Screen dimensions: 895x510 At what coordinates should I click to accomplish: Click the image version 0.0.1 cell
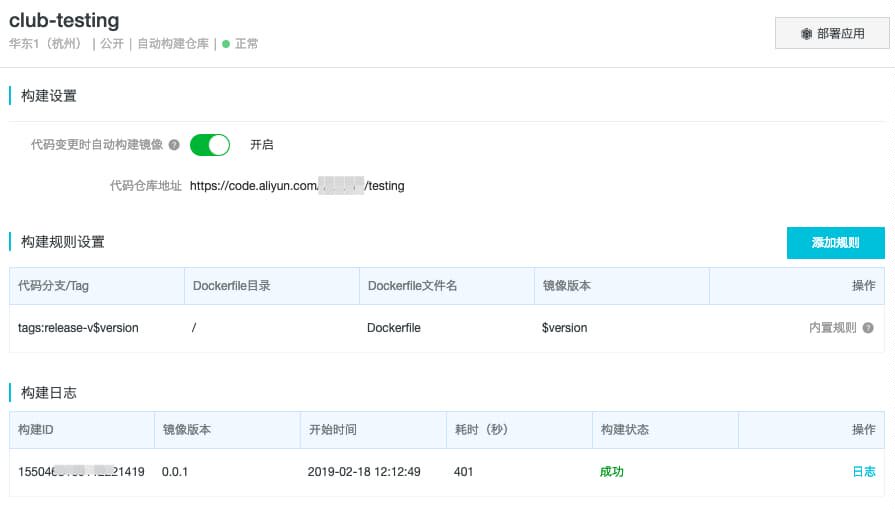tap(175, 472)
